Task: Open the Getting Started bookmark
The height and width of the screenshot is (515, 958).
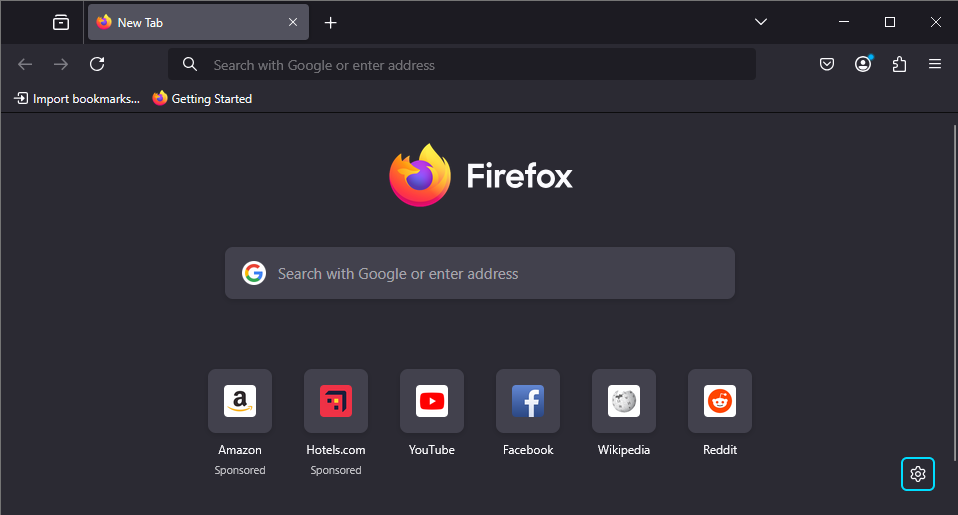Action: [x=202, y=98]
